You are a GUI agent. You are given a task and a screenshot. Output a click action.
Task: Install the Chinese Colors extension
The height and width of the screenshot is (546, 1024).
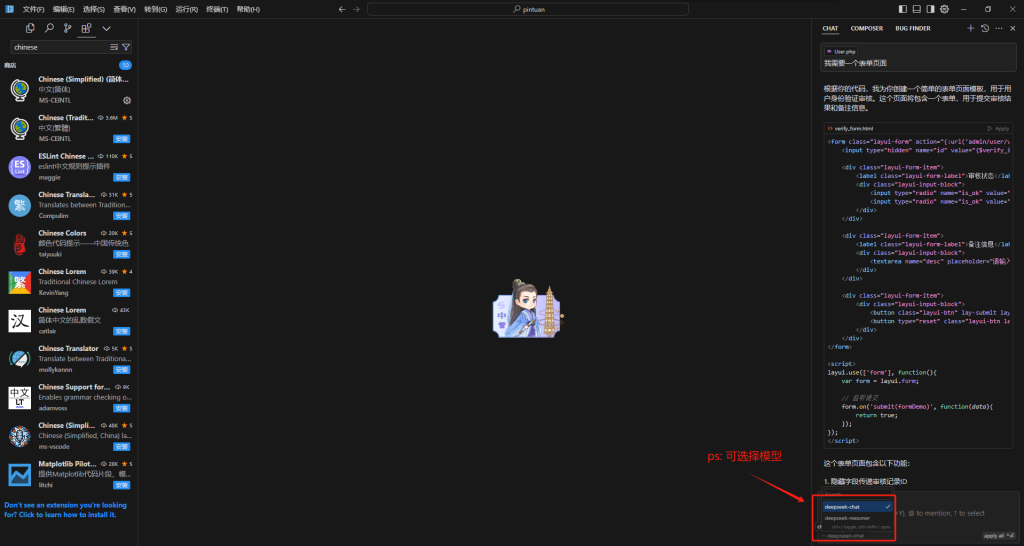(121, 255)
